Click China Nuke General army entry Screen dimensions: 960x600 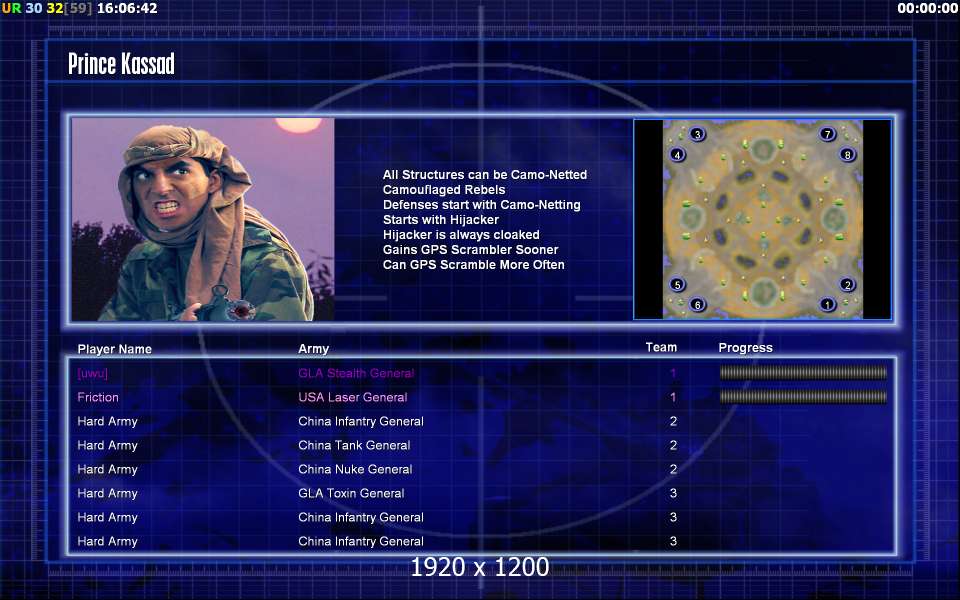point(355,469)
